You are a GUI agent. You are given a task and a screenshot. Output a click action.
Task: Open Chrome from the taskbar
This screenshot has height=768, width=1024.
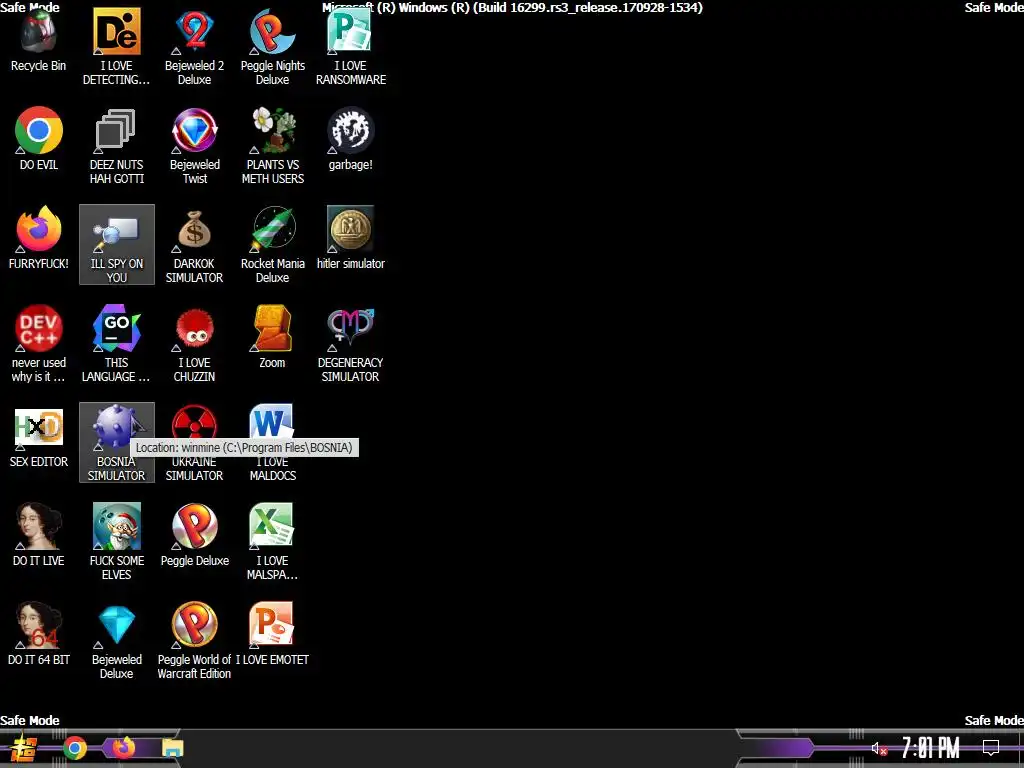pyautogui.click(x=74, y=748)
